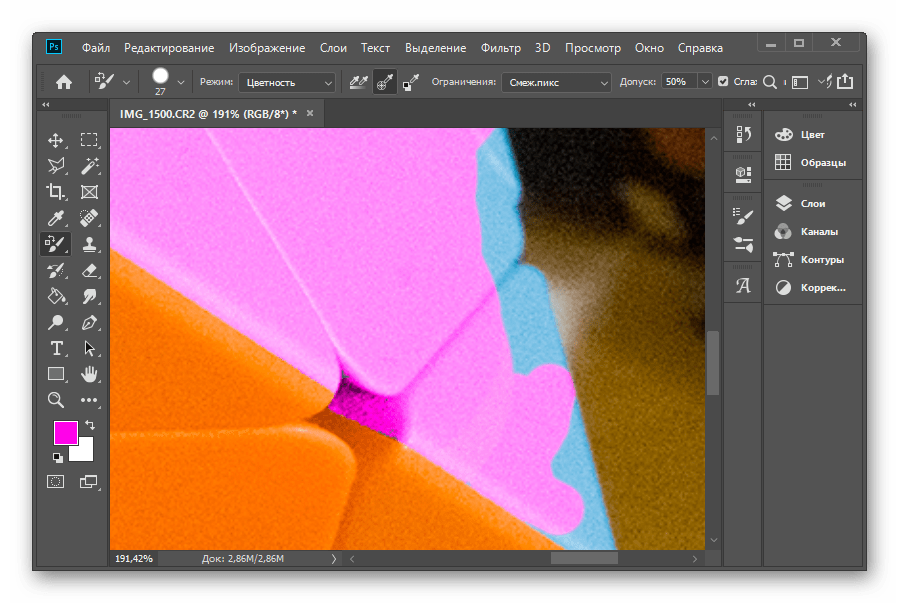Image resolution: width=899 pixels, height=603 pixels.
Task: Open the Edit Toolbar three-dots button
Action: (x=89, y=400)
